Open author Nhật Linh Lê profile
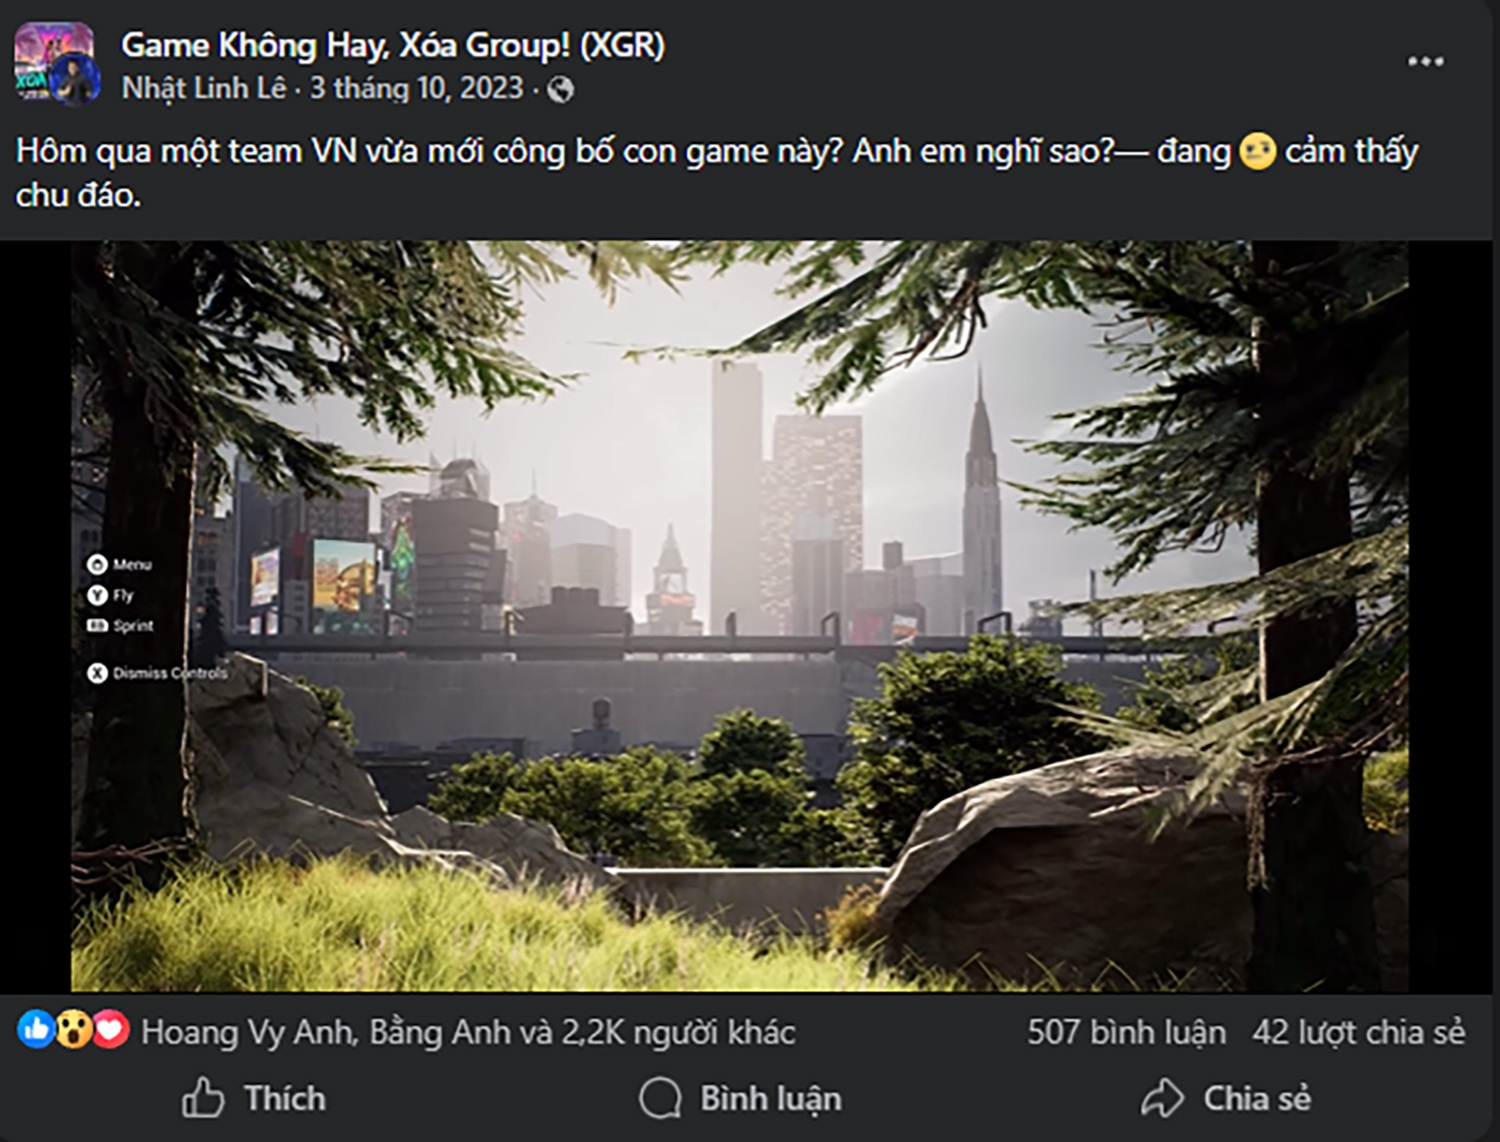 [204, 89]
